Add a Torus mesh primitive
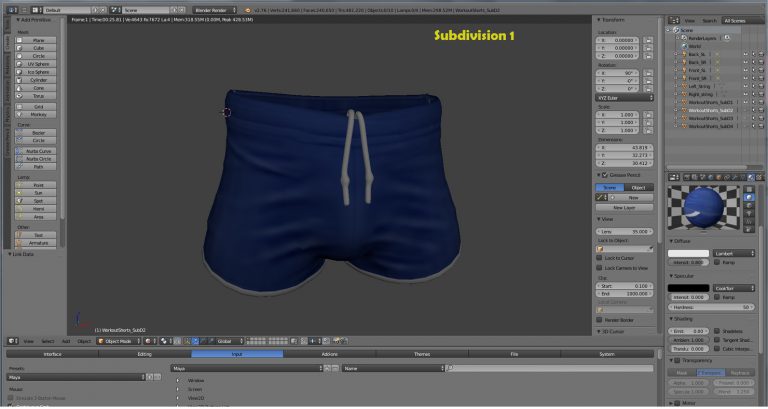This screenshot has width=768, height=409. (38, 96)
